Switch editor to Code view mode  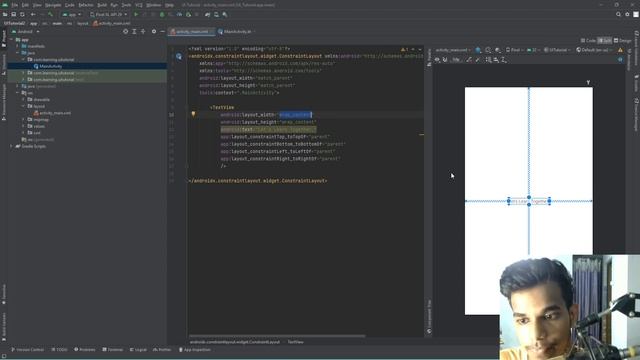(588, 40)
